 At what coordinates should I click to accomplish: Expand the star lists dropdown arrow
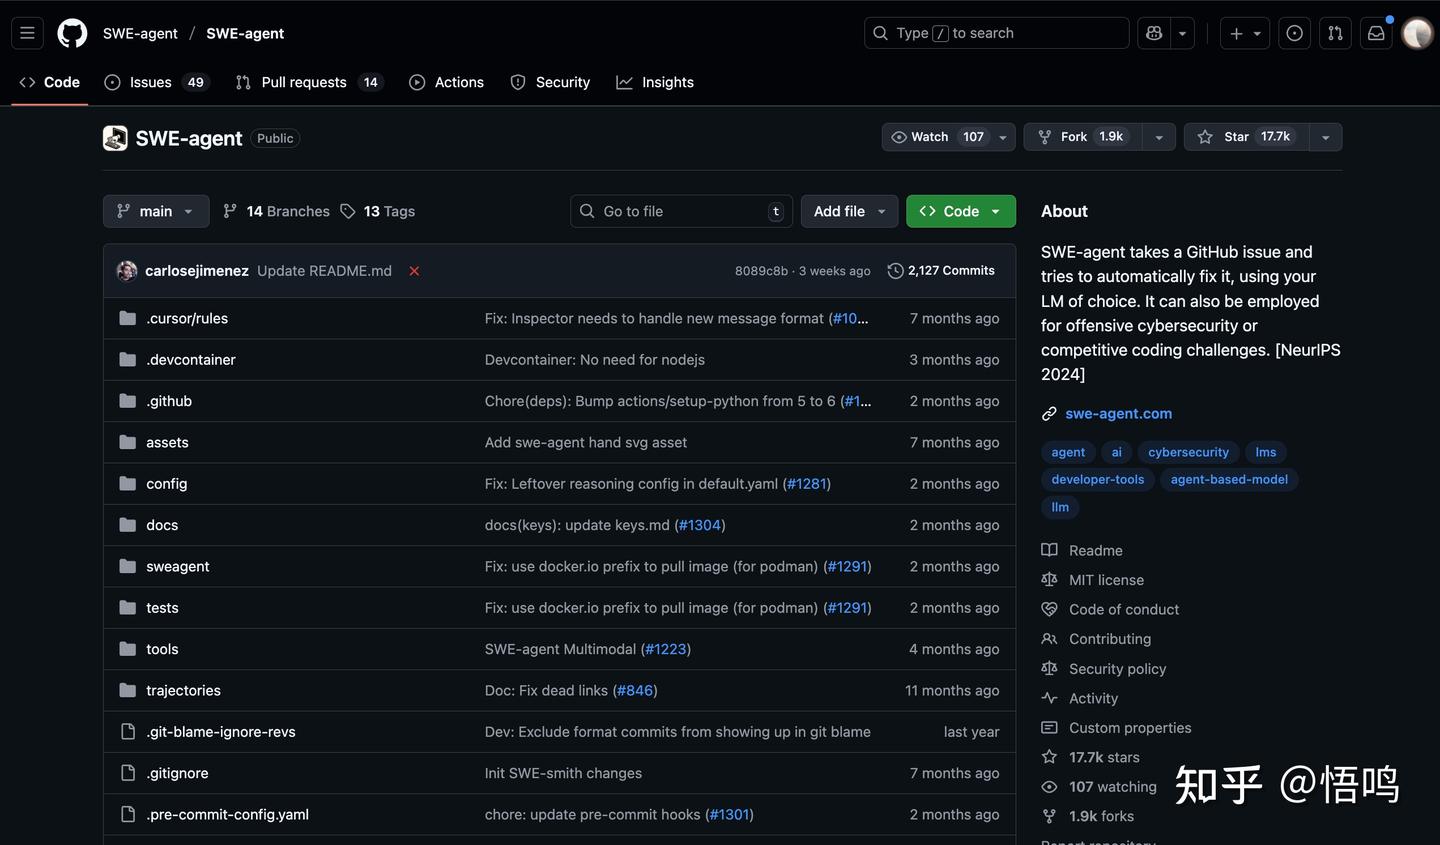(1325, 137)
